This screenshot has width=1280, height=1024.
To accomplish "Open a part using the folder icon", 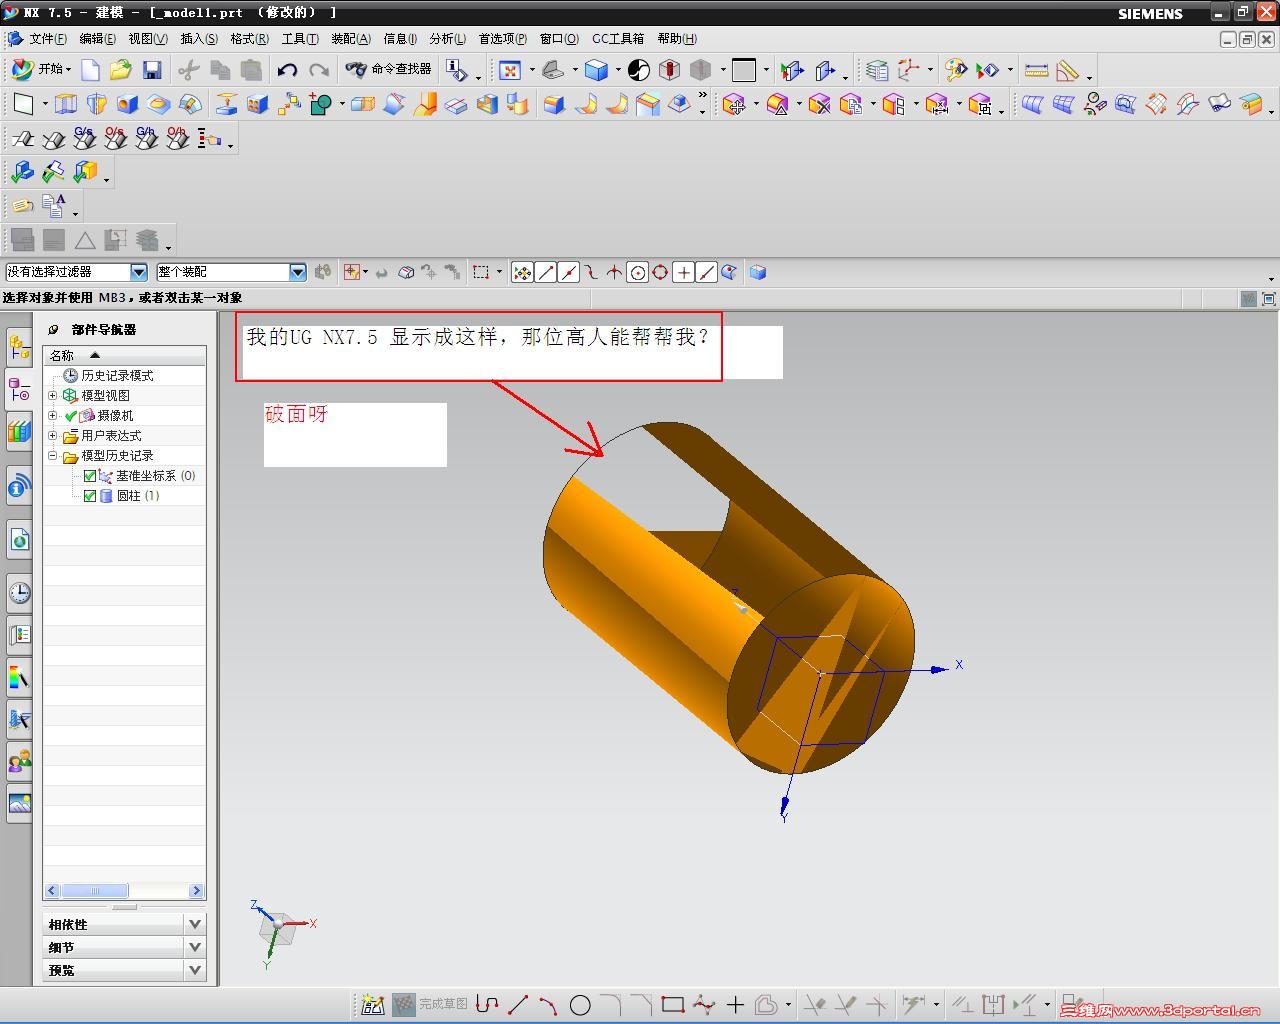I will [121, 70].
